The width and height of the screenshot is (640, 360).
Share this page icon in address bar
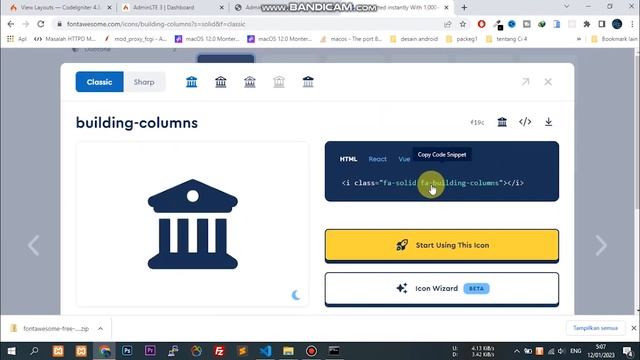click(448, 24)
